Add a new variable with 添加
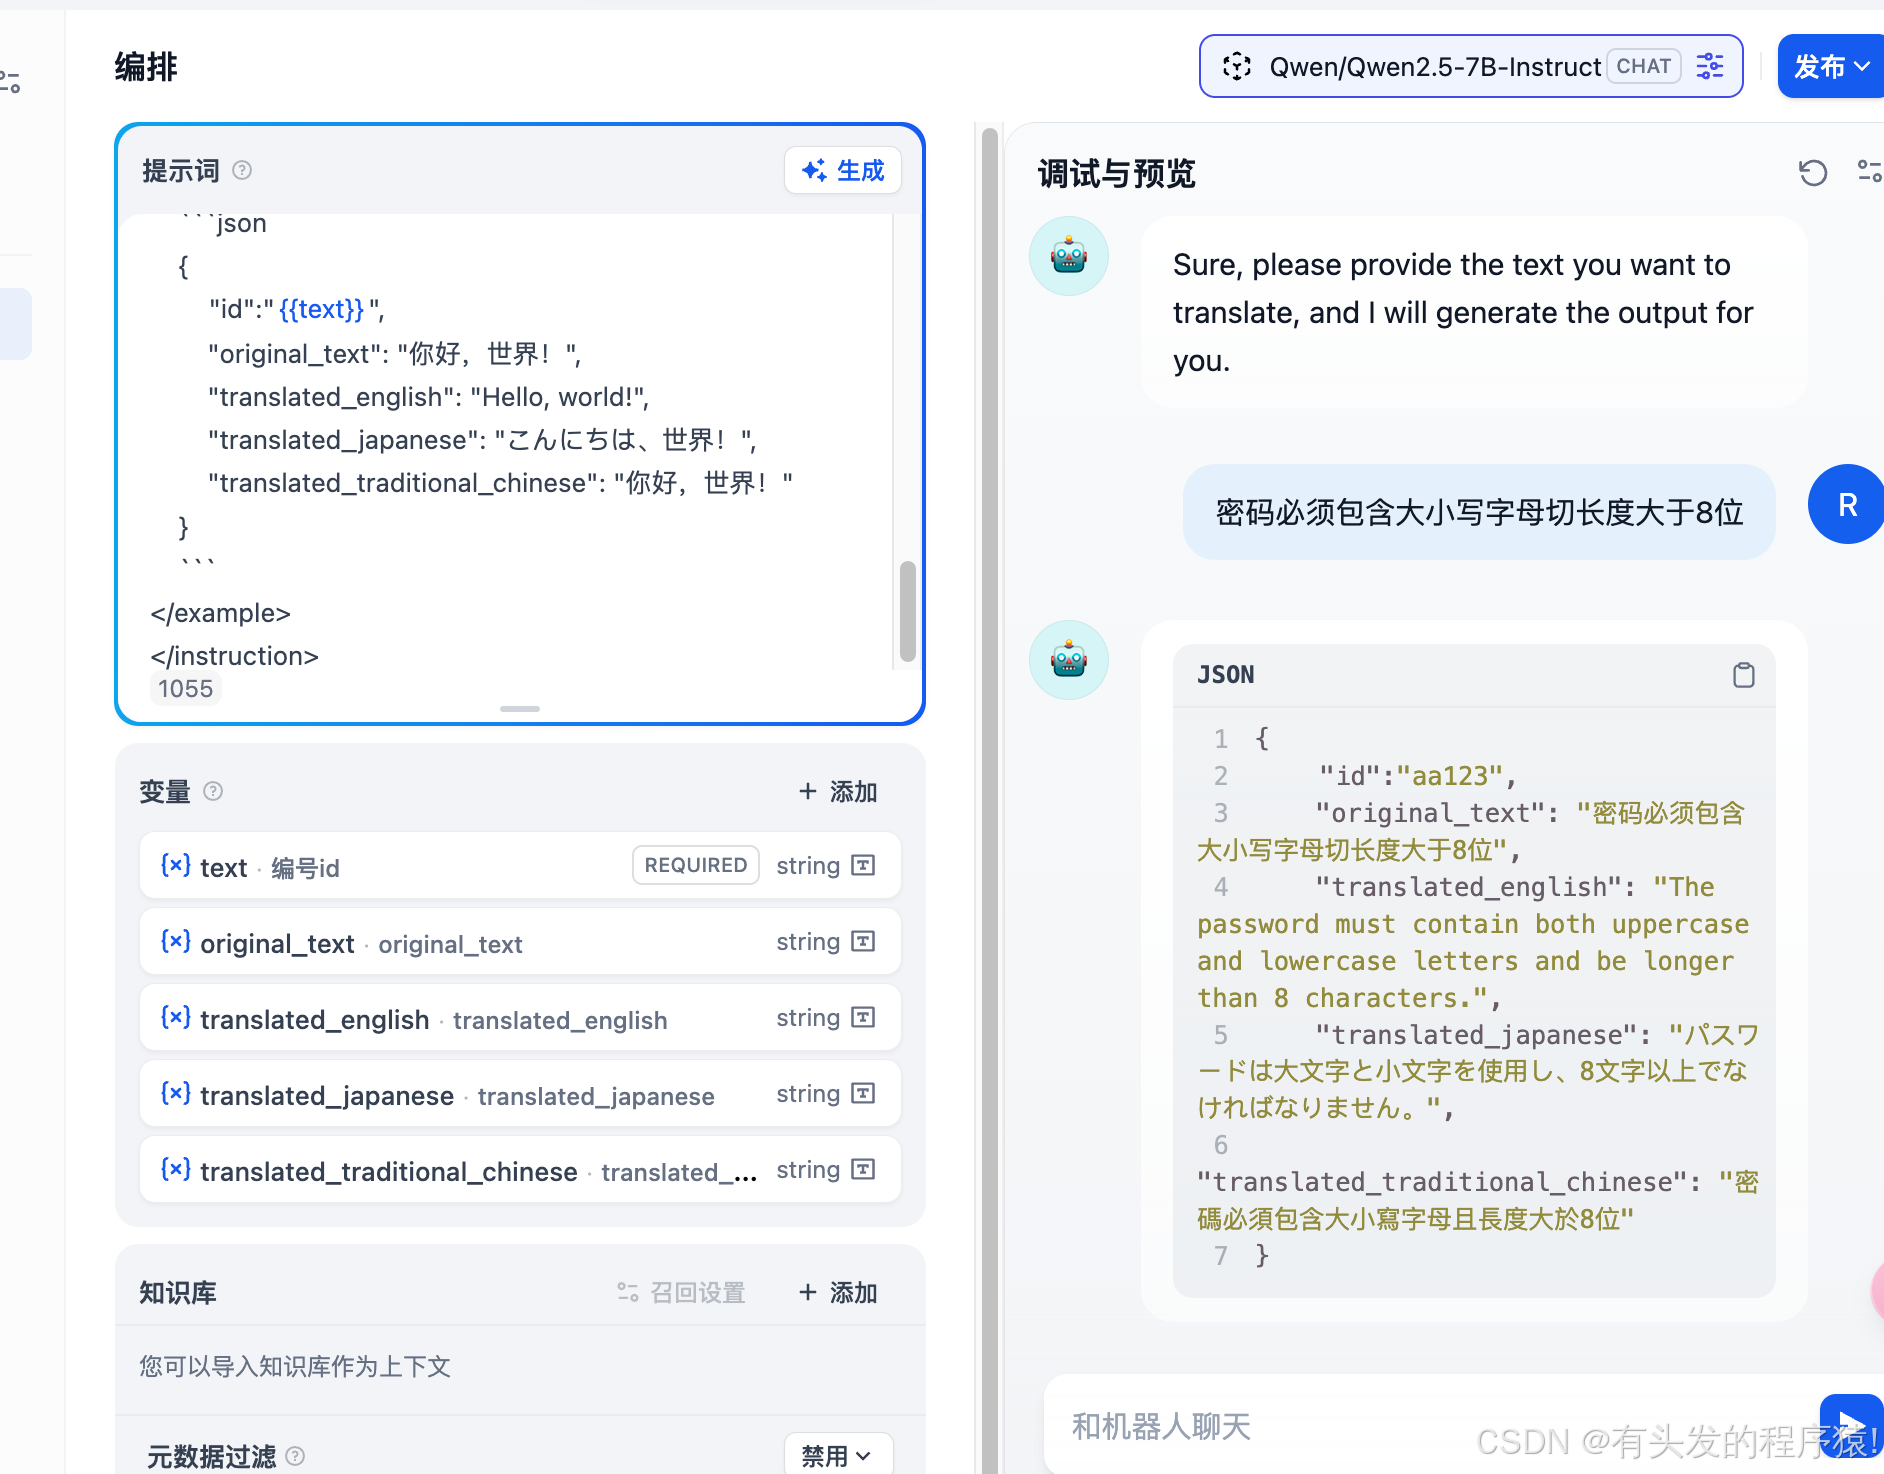The image size is (1884, 1474). pyautogui.click(x=838, y=791)
